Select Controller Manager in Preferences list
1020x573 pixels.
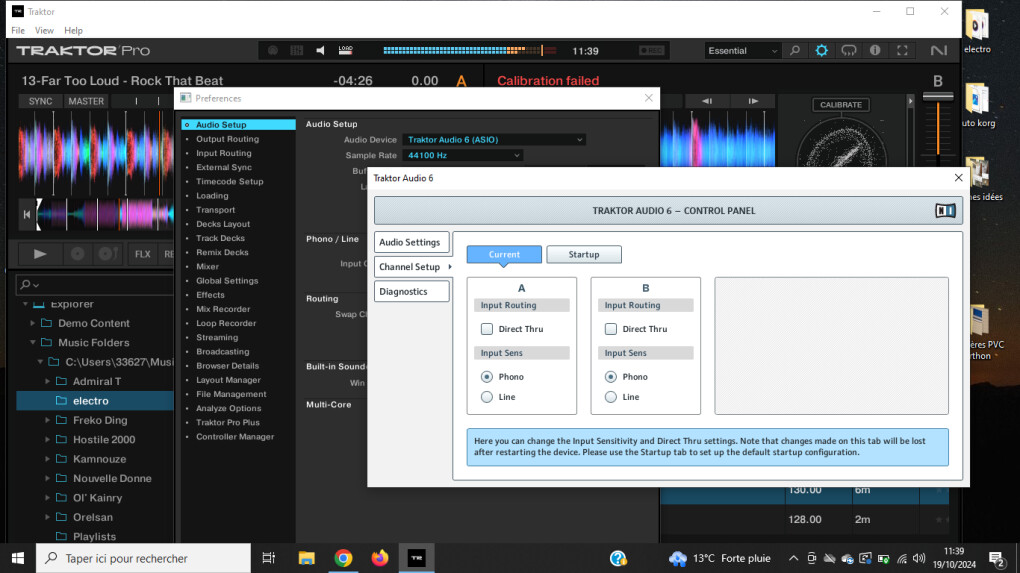pyautogui.click(x=235, y=437)
